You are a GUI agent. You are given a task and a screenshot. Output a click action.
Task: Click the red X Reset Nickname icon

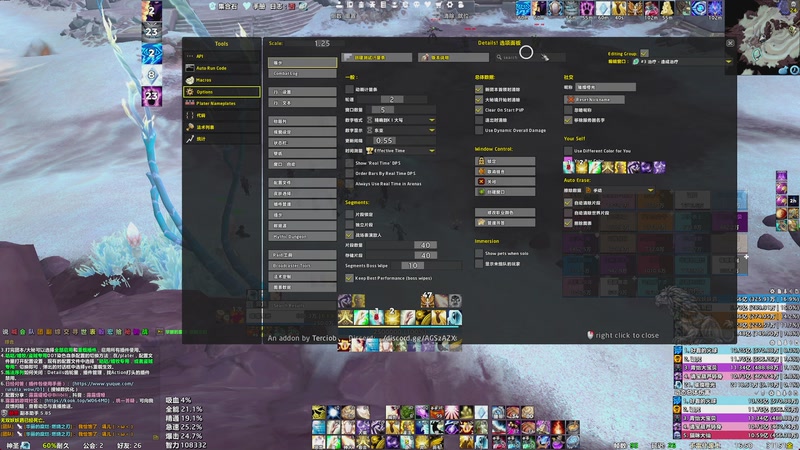pos(571,99)
